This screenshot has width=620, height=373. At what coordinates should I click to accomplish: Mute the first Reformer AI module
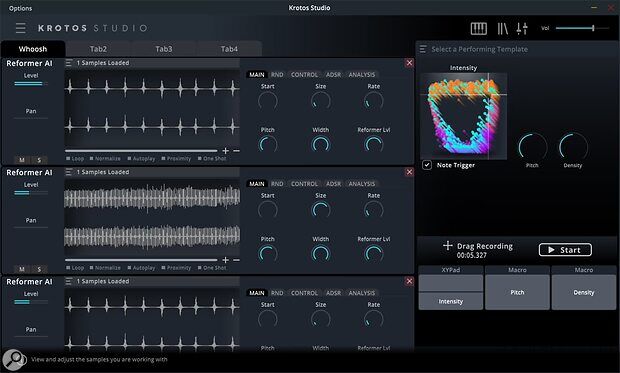pyautogui.click(x=22, y=160)
